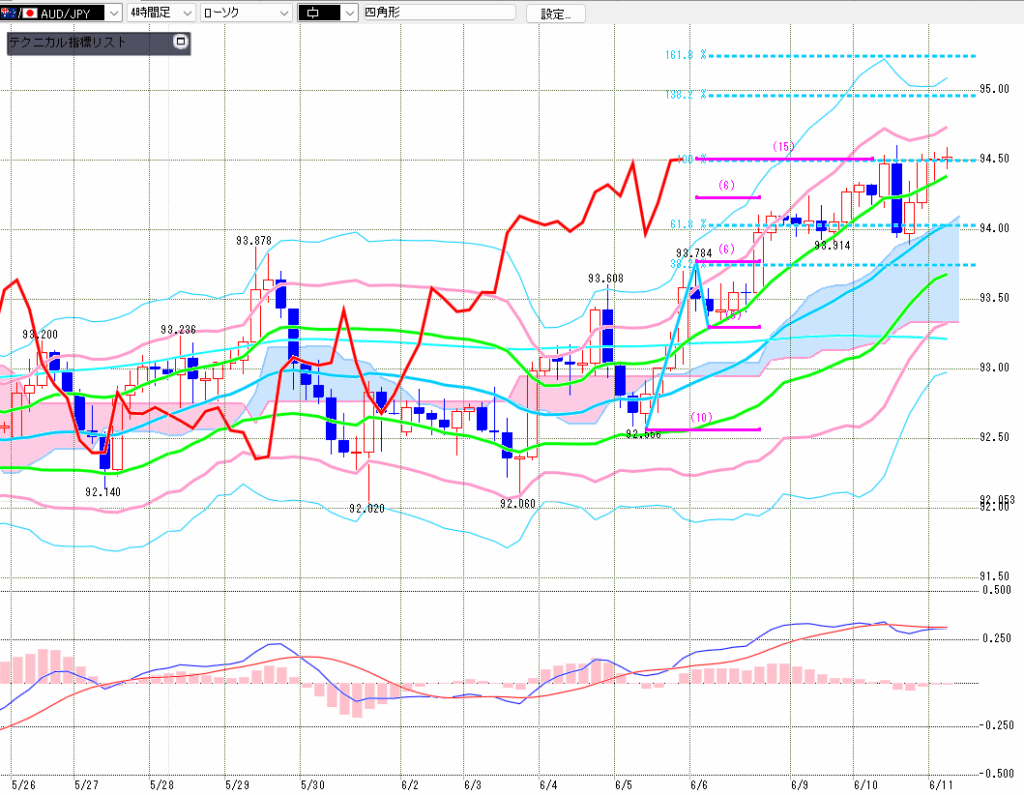Click the テクニカル指標リスト panel title
This screenshot has width=1024, height=795.
tap(67, 42)
